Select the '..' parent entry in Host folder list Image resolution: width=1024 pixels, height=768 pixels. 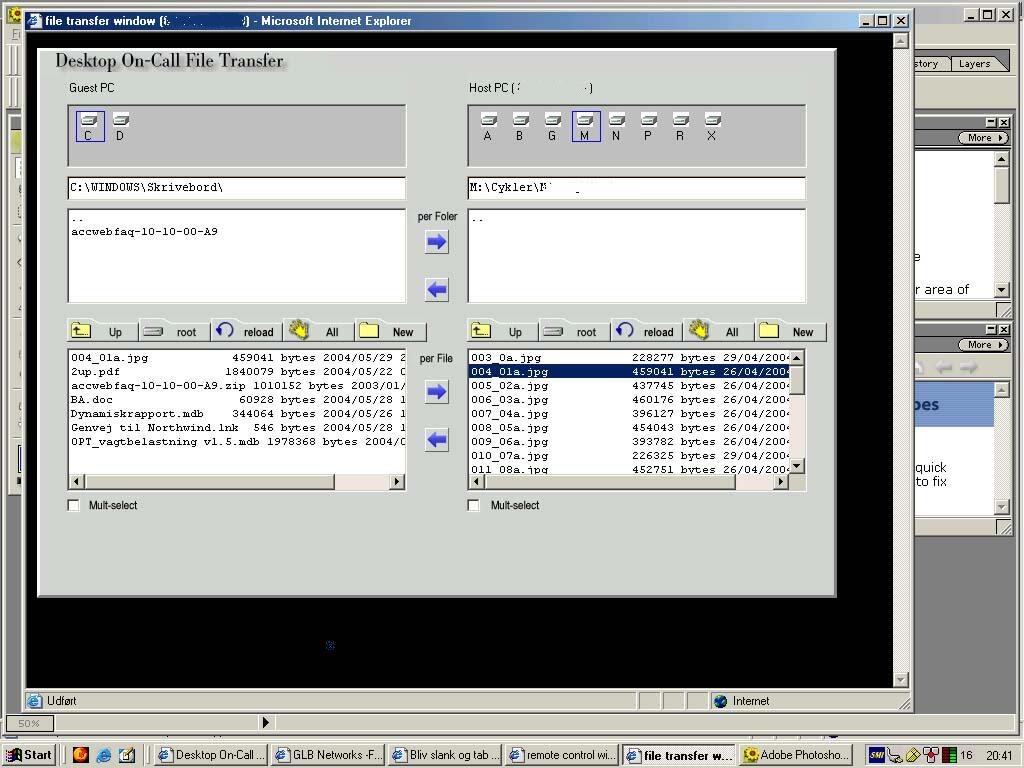[477, 219]
